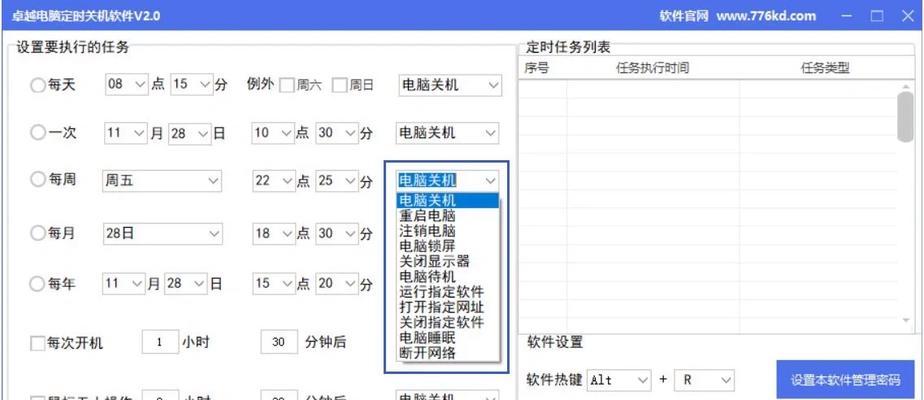
Task: Choose 注销电脑 from the dropdown list
Action: [448, 231]
